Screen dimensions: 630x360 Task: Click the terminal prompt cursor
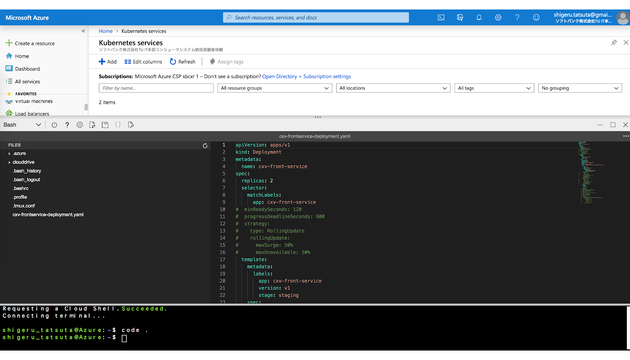tap(124, 338)
